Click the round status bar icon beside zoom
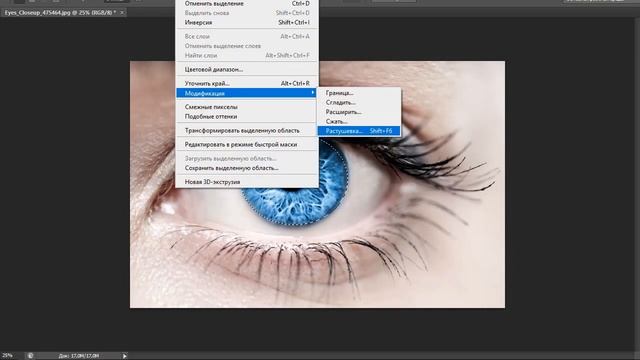Image resolution: width=640 pixels, height=360 pixels. point(30,356)
